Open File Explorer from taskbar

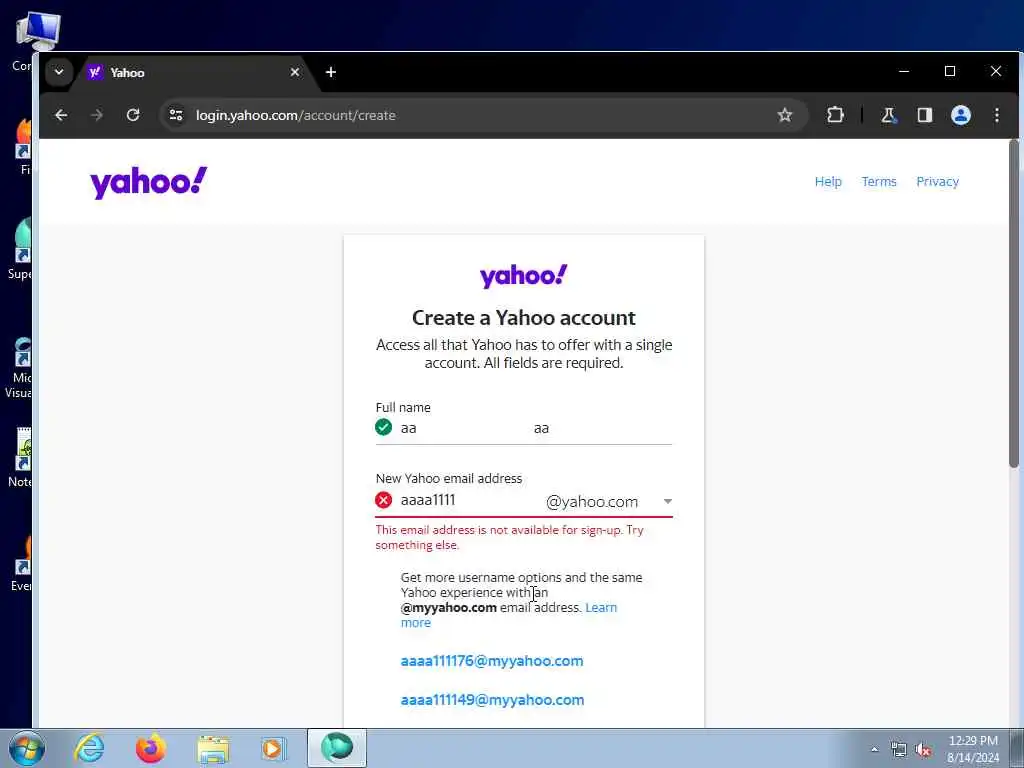(x=213, y=749)
